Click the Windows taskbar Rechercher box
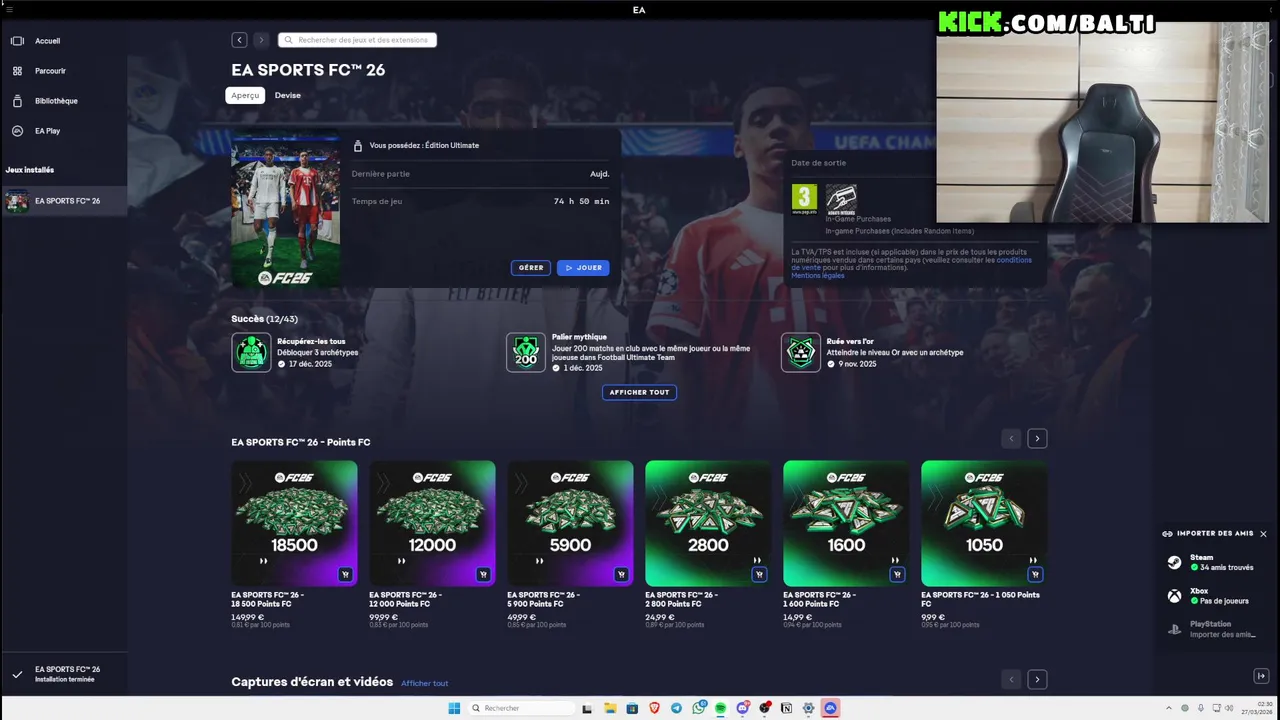This screenshot has height=720, width=1280. pos(520,708)
